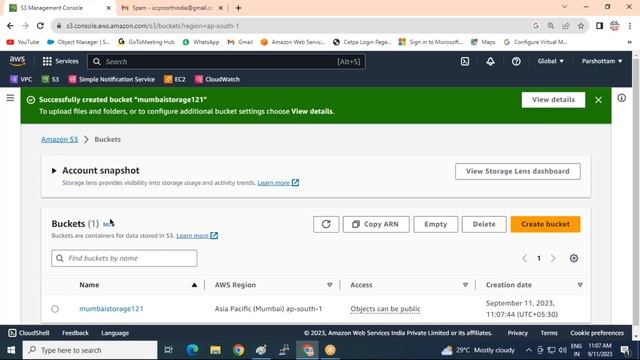Open the help question mark icon
This screenshot has height=360, width=640.
click(516, 61)
